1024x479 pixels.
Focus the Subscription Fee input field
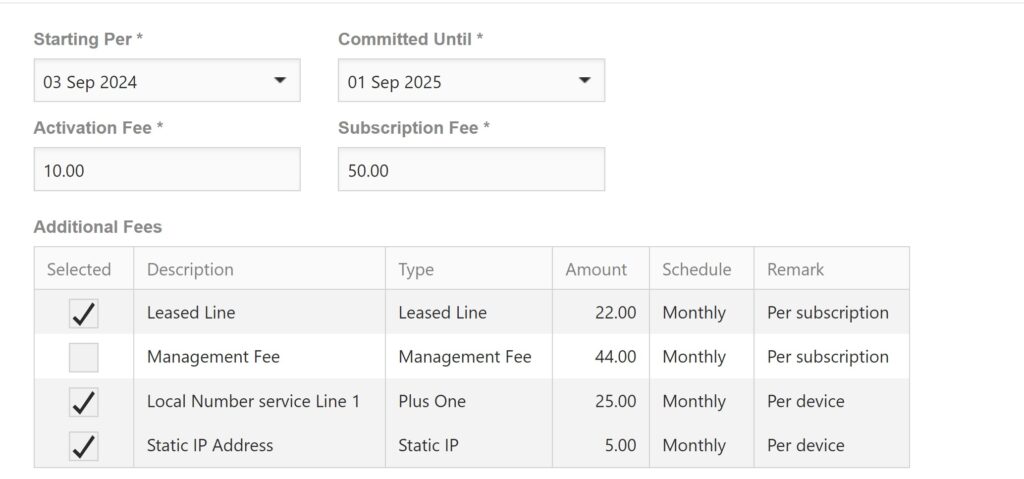pos(471,170)
